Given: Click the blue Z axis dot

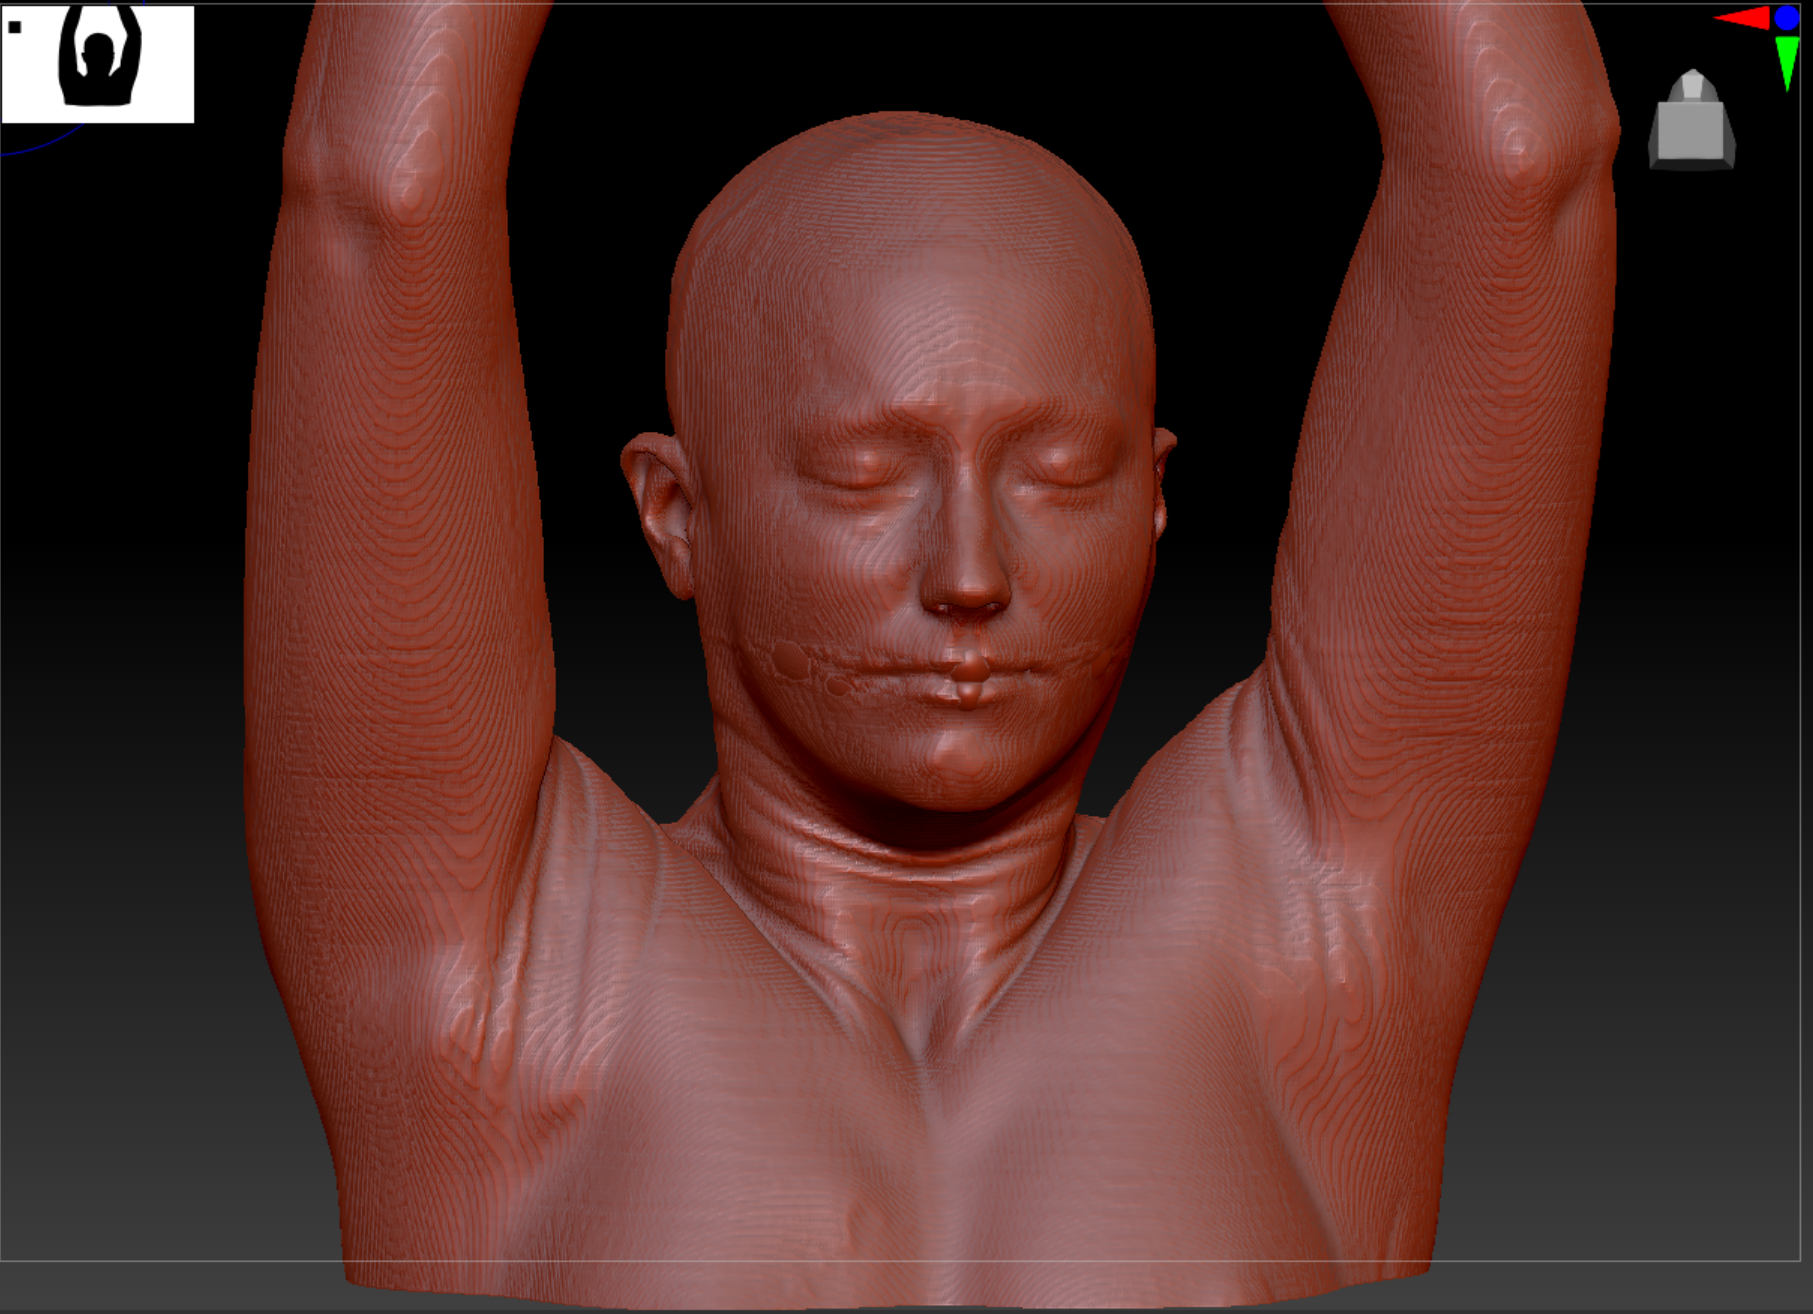Looking at the screenshot, I should 1787,17.
